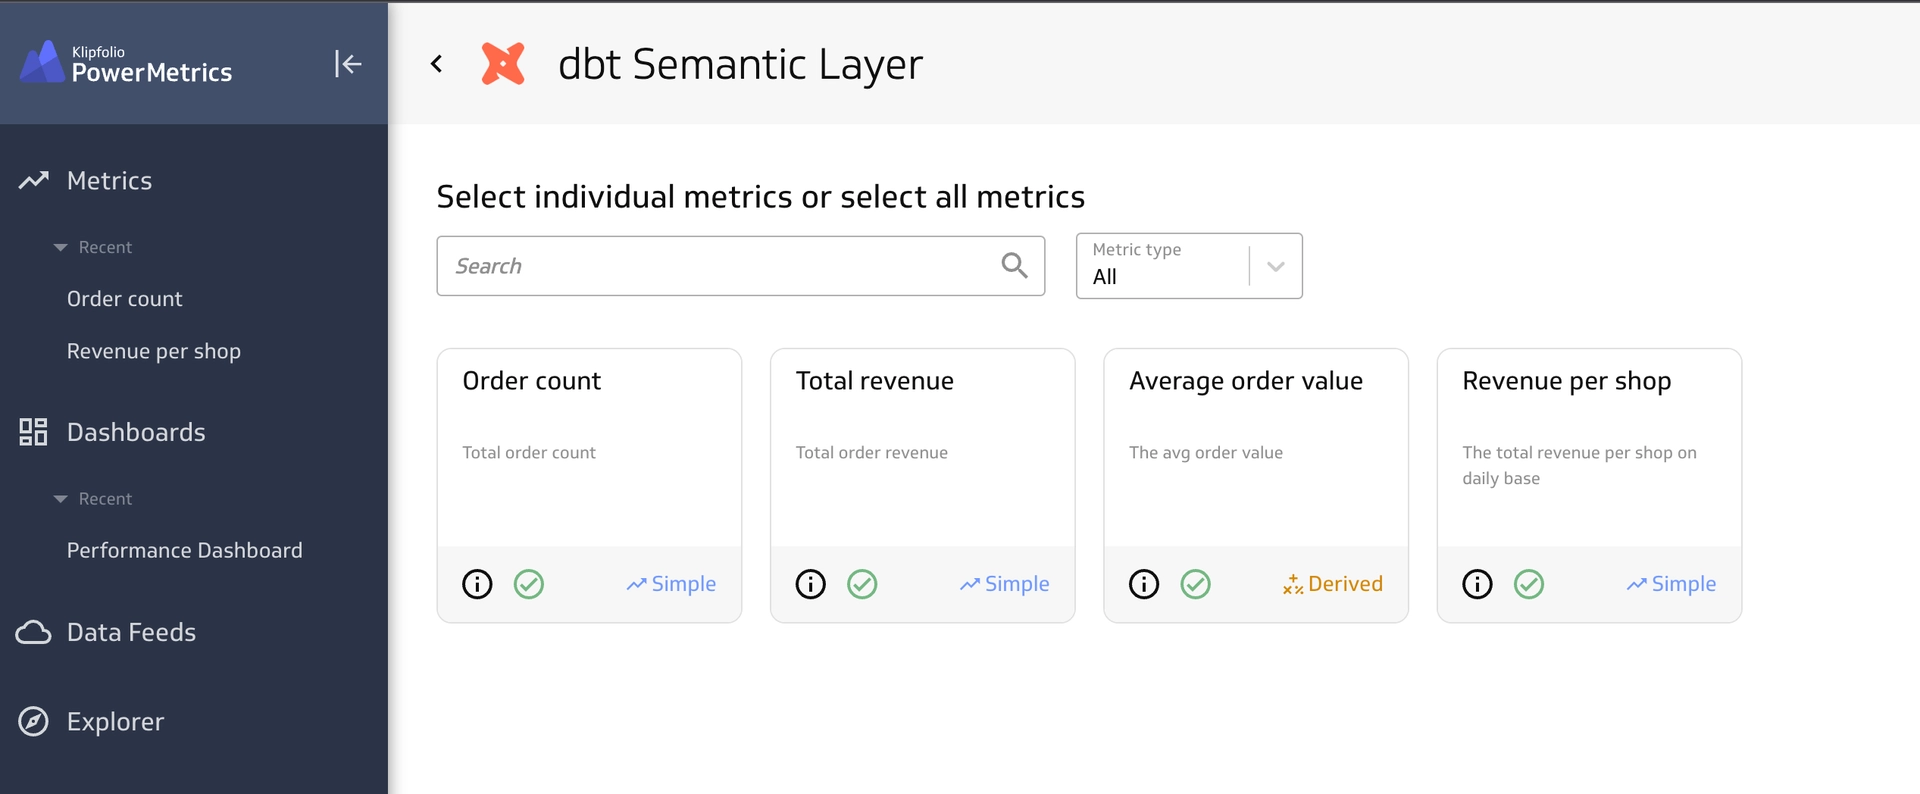
Task: Go back using the left chevron
Action: tap(437, 64)
